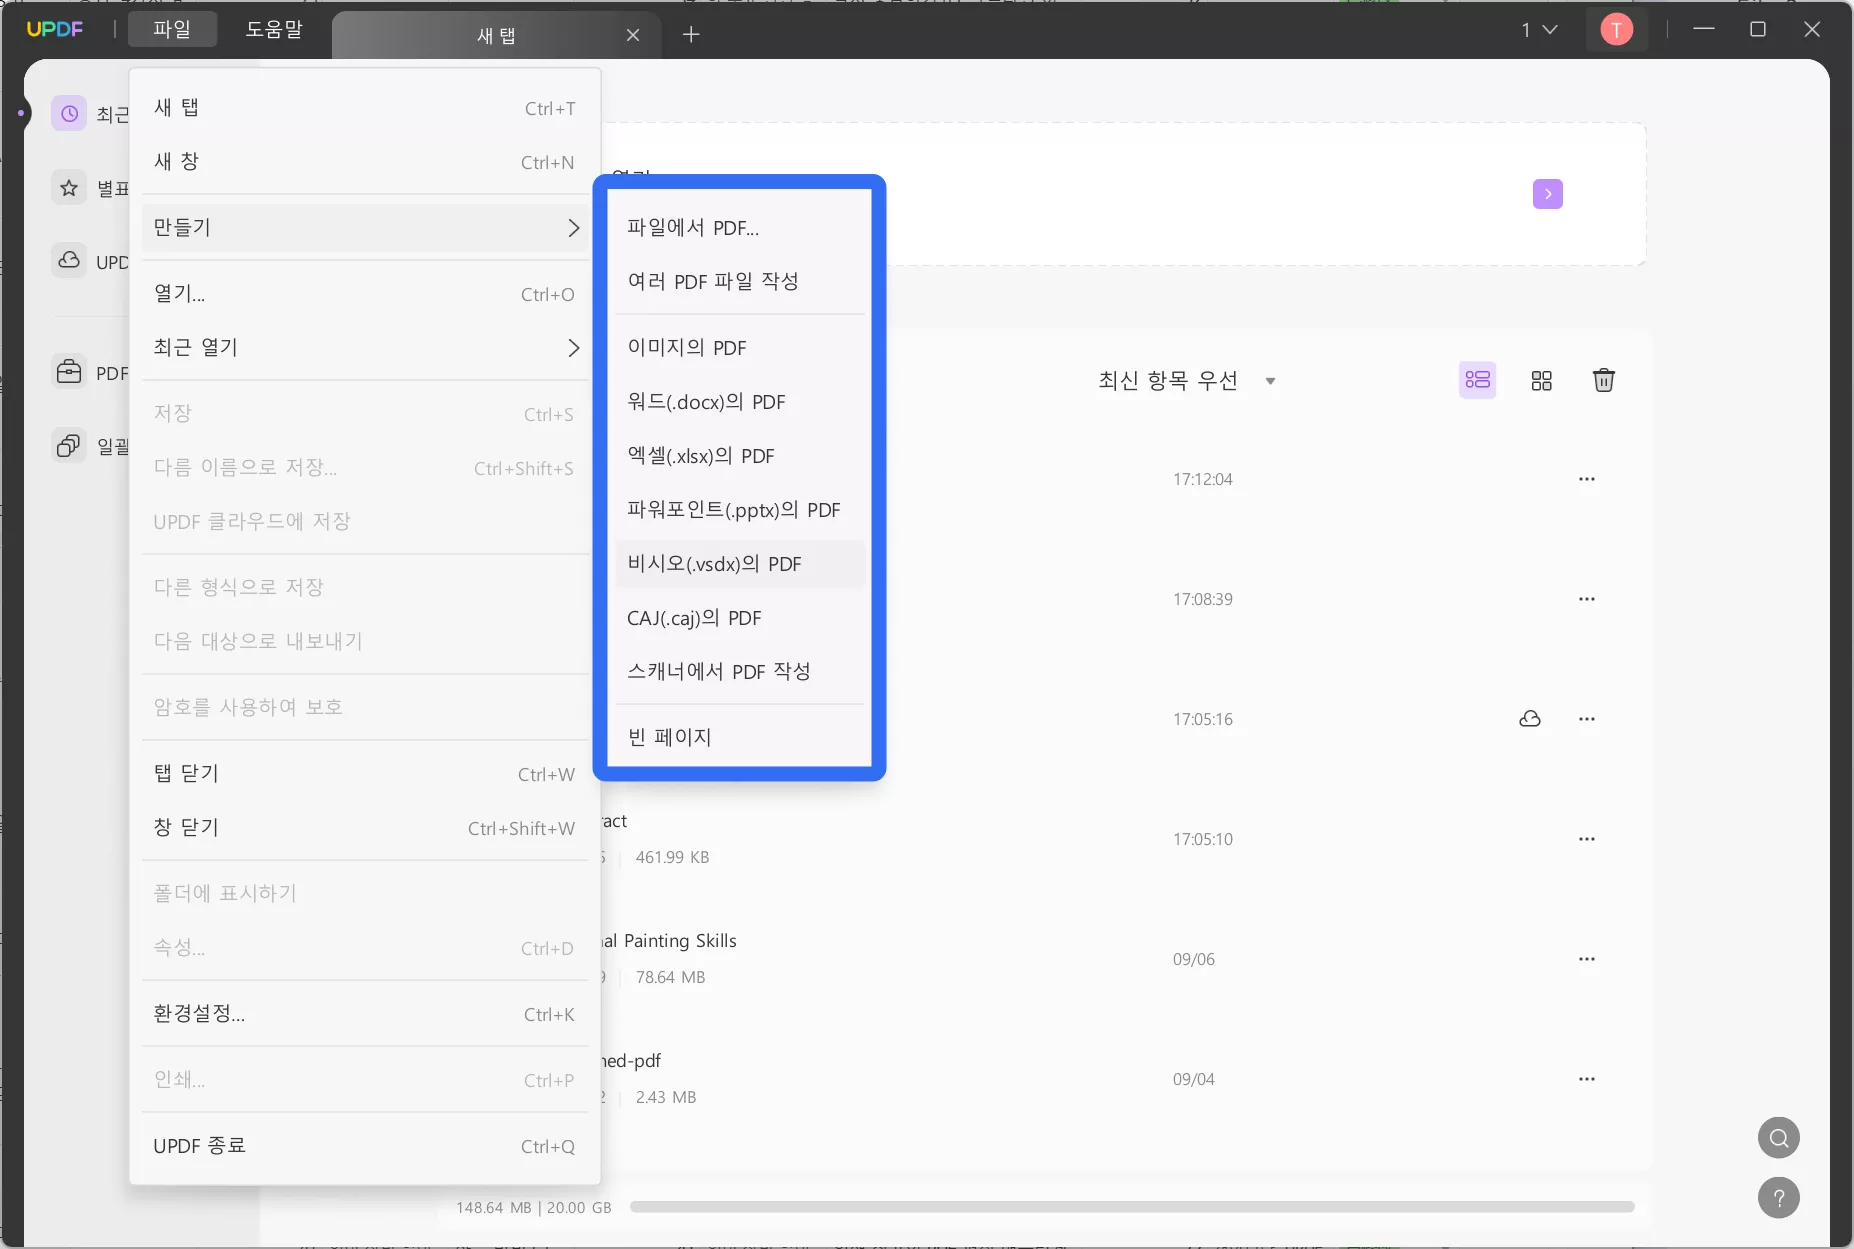Open the 도움말 menu
The height and width of the screenshot is (1249, 1854).
[x=274, y=29]
